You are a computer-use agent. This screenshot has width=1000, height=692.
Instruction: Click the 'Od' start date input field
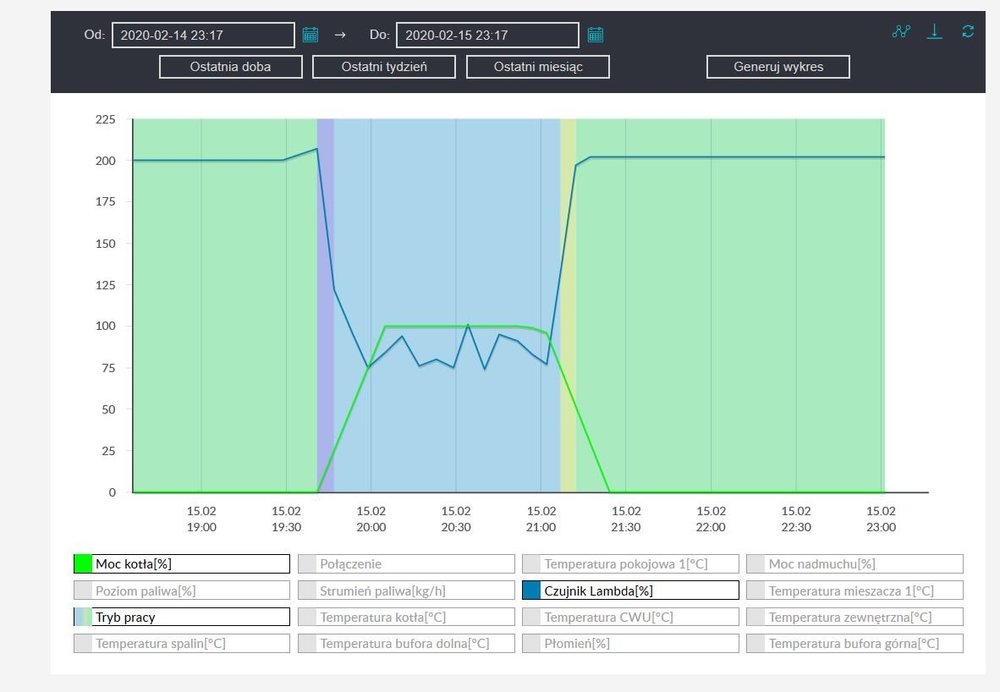point(203,35)
